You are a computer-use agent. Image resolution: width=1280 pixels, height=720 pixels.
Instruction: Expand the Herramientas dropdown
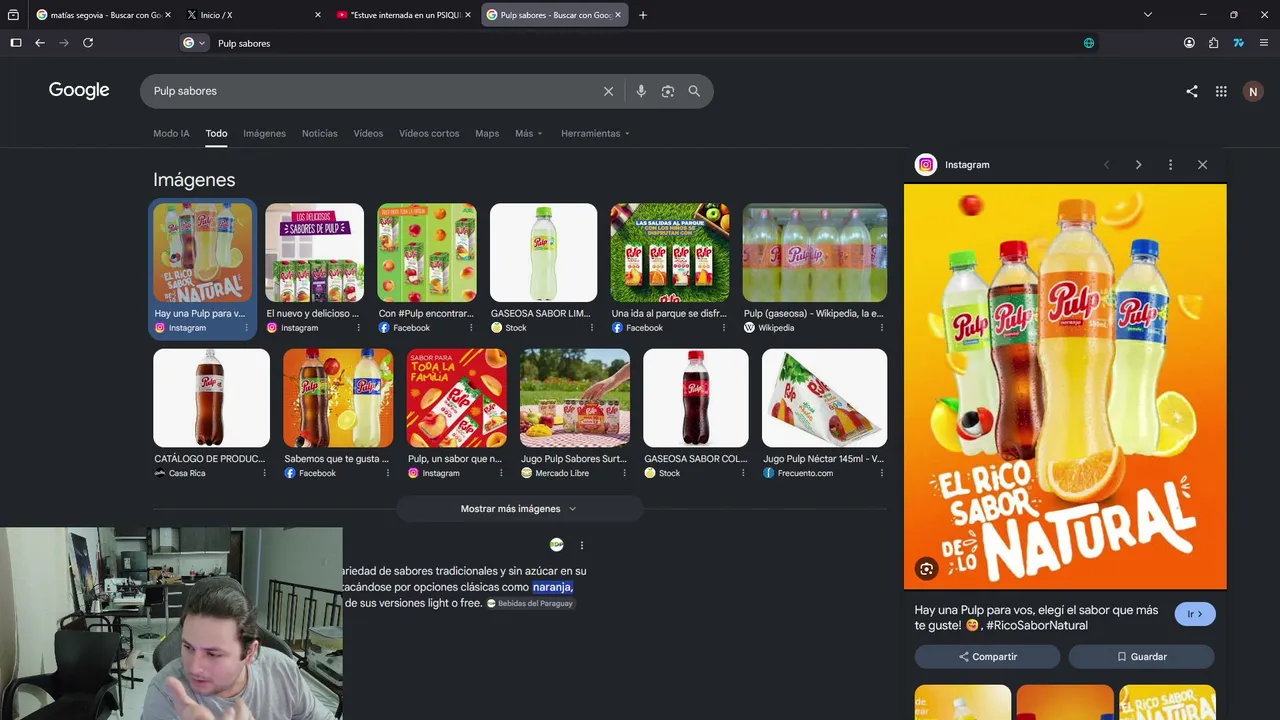click(595, 134)
